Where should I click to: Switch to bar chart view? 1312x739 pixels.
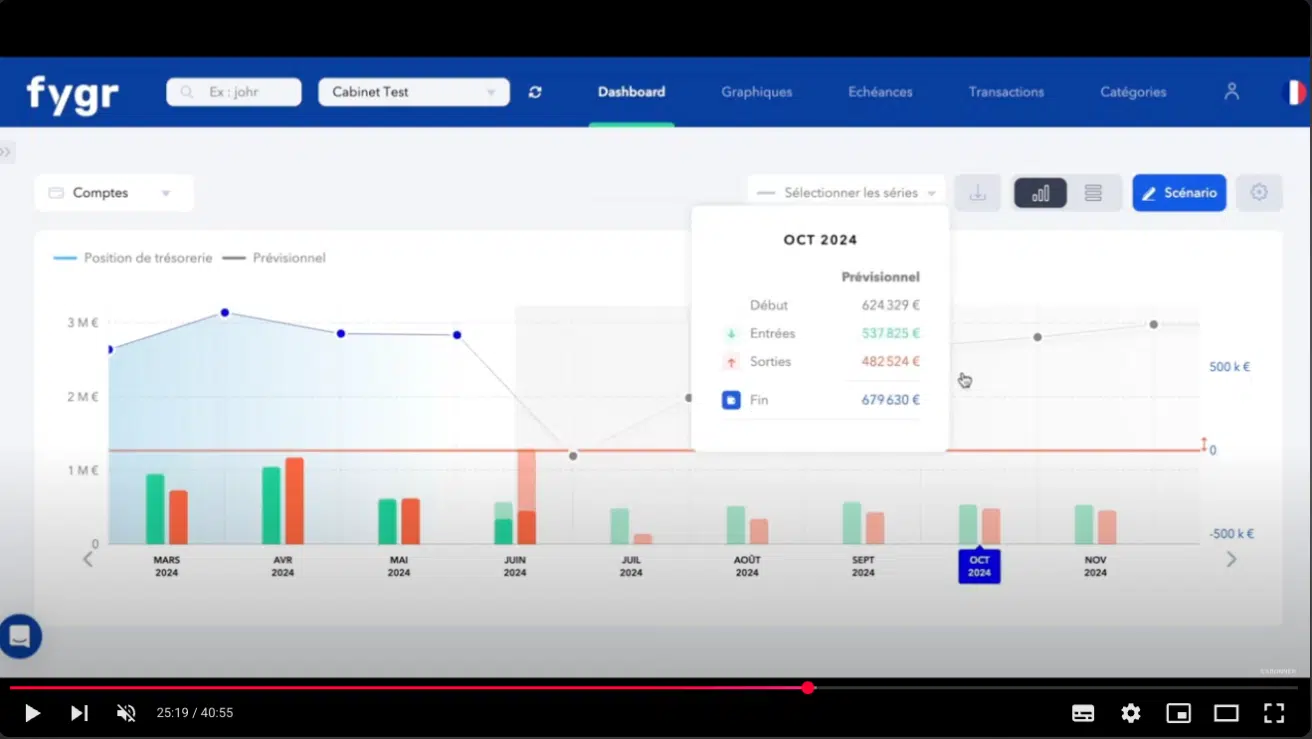[1040, 193]
